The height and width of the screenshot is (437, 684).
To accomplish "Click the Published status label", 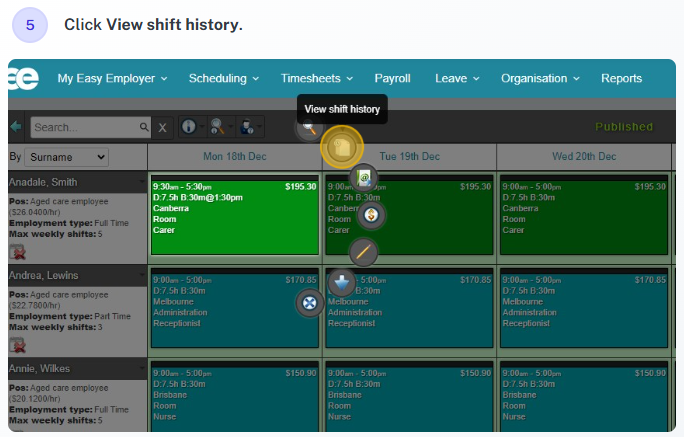I will (624, 127).
